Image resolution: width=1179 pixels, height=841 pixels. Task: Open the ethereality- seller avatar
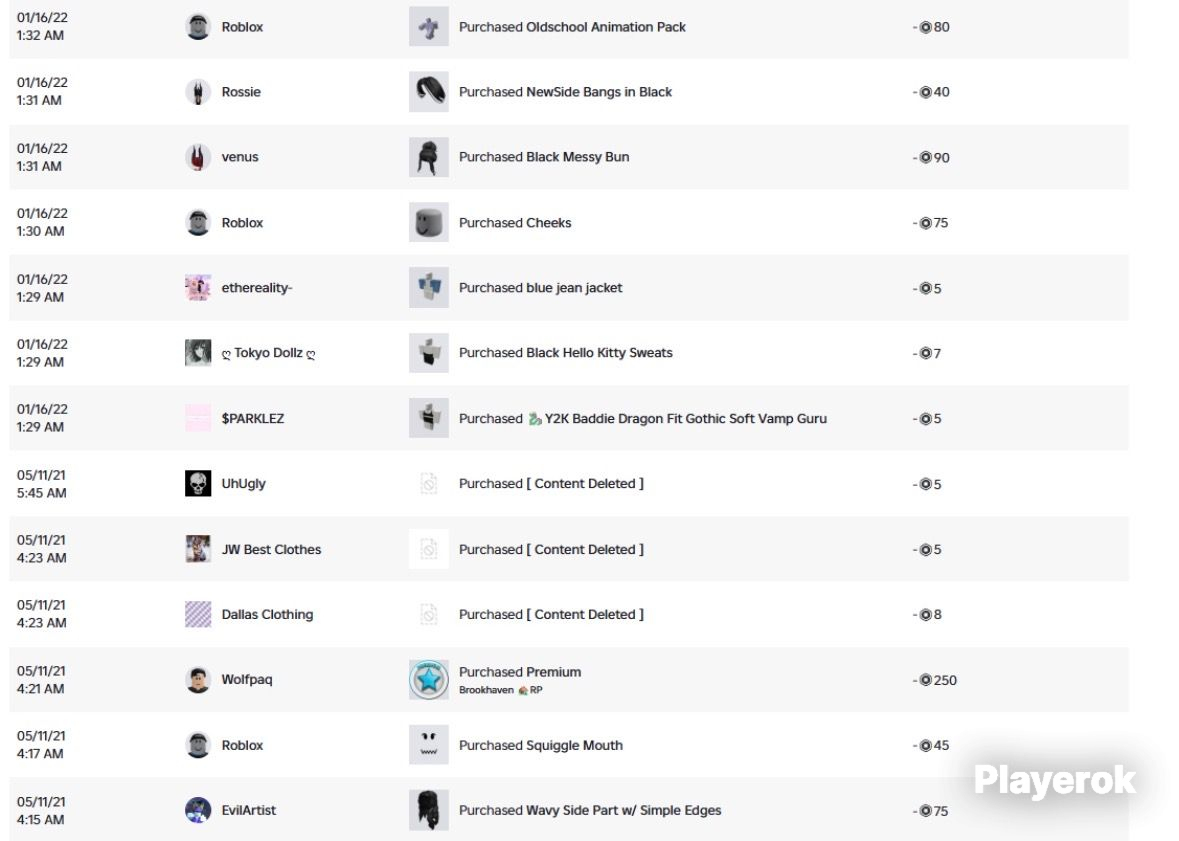point(198,287)
